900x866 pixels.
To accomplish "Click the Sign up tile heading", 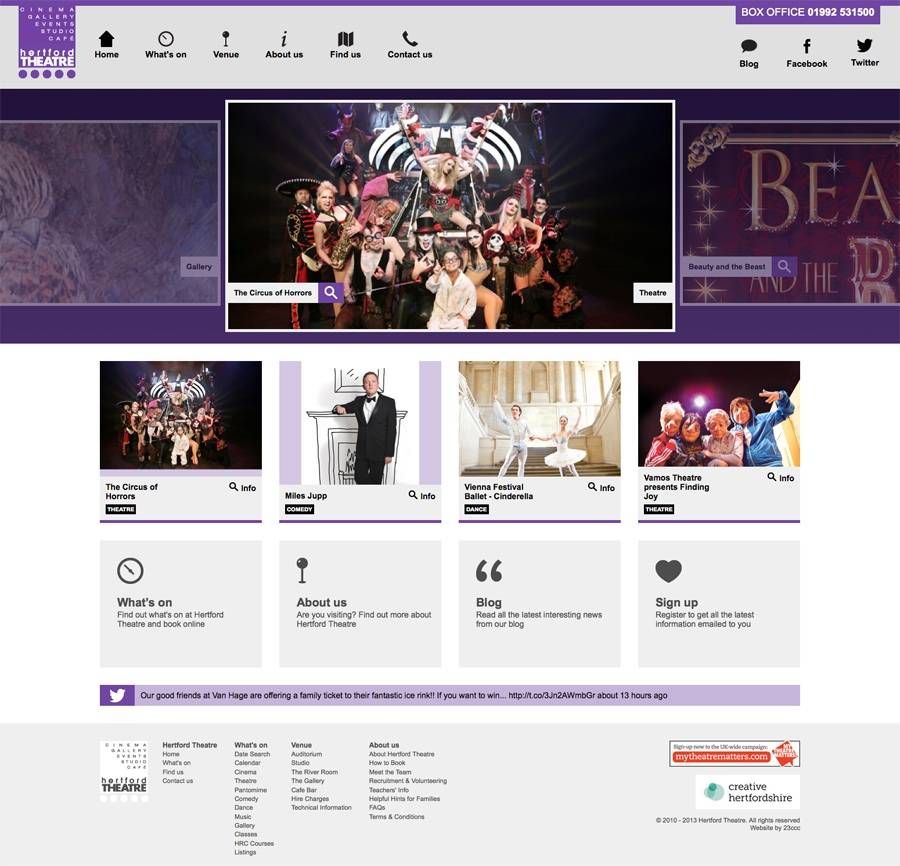I will pyautogui.click(x=677, y=603).
